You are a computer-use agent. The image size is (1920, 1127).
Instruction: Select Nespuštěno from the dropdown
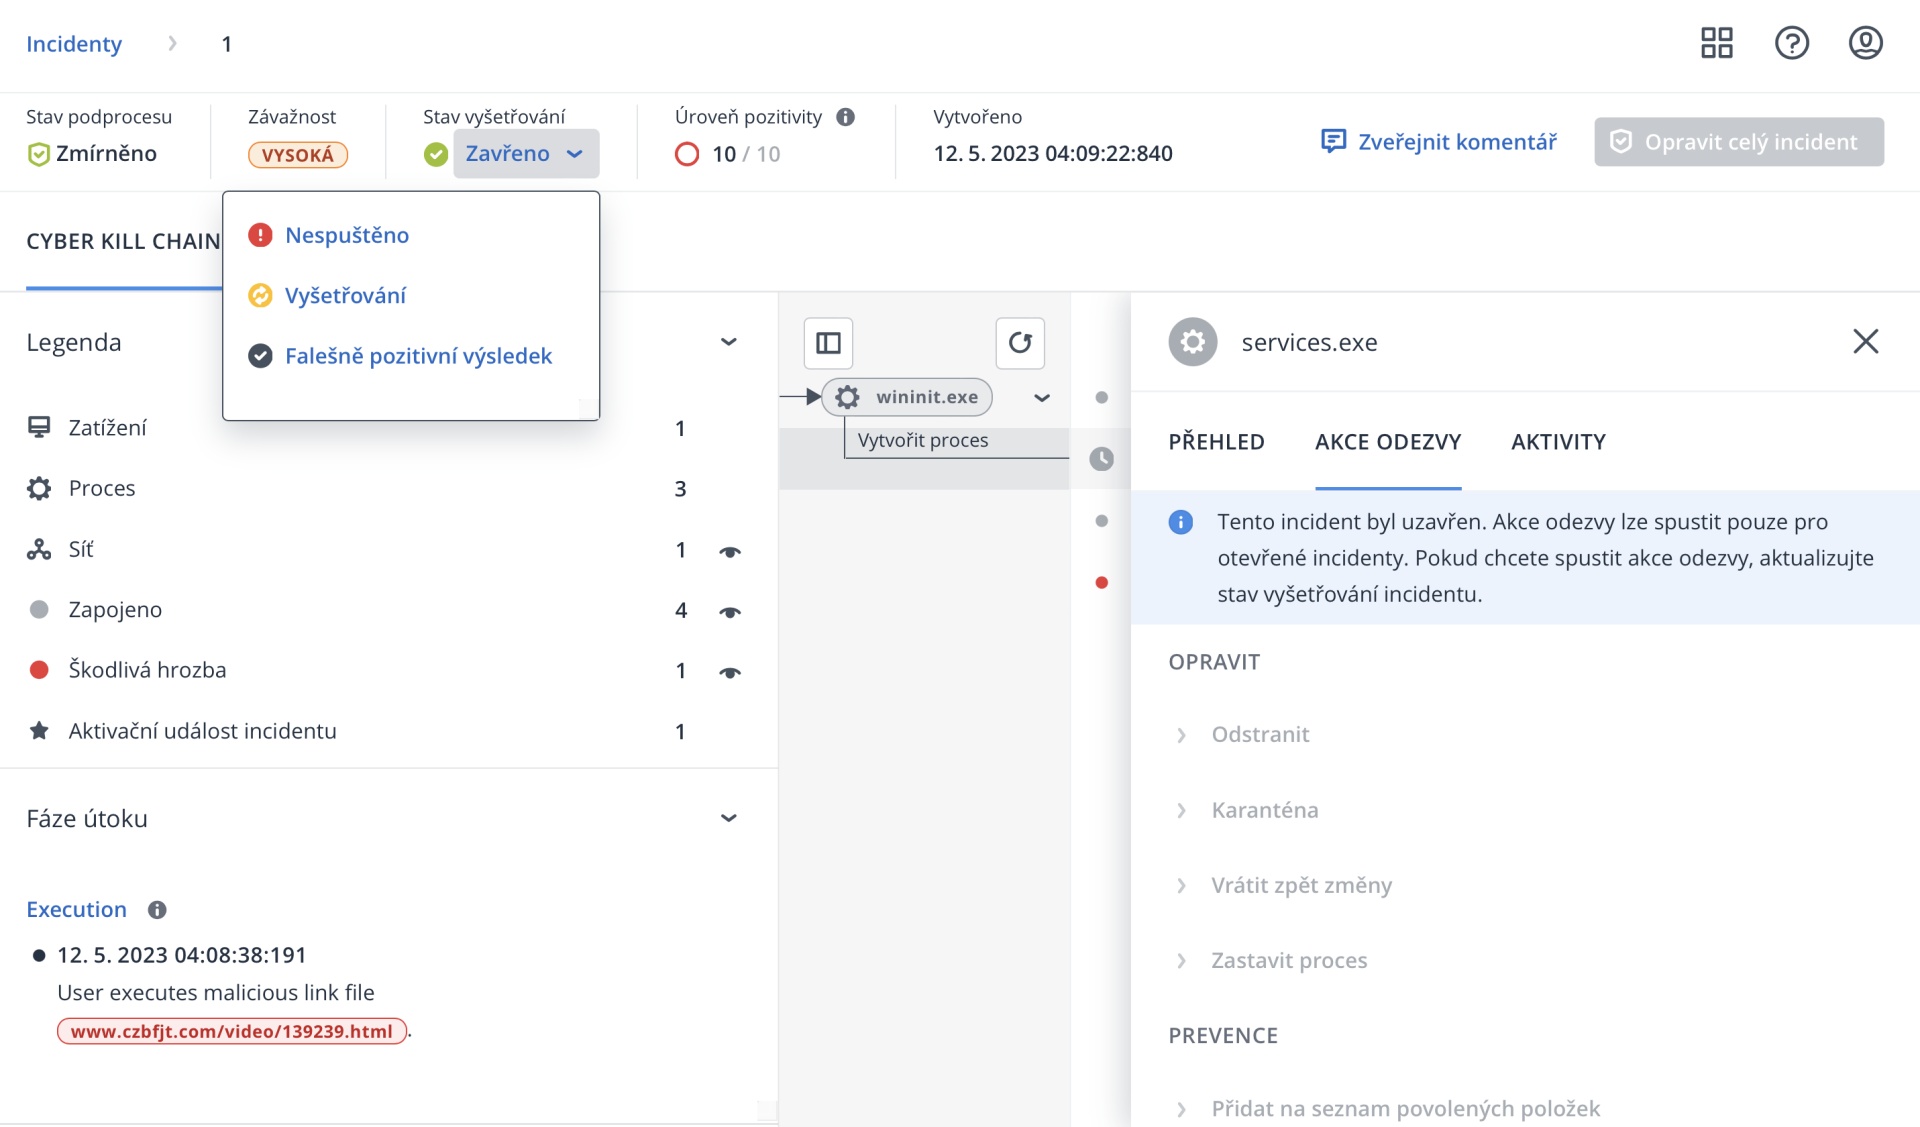click(346, 236)
